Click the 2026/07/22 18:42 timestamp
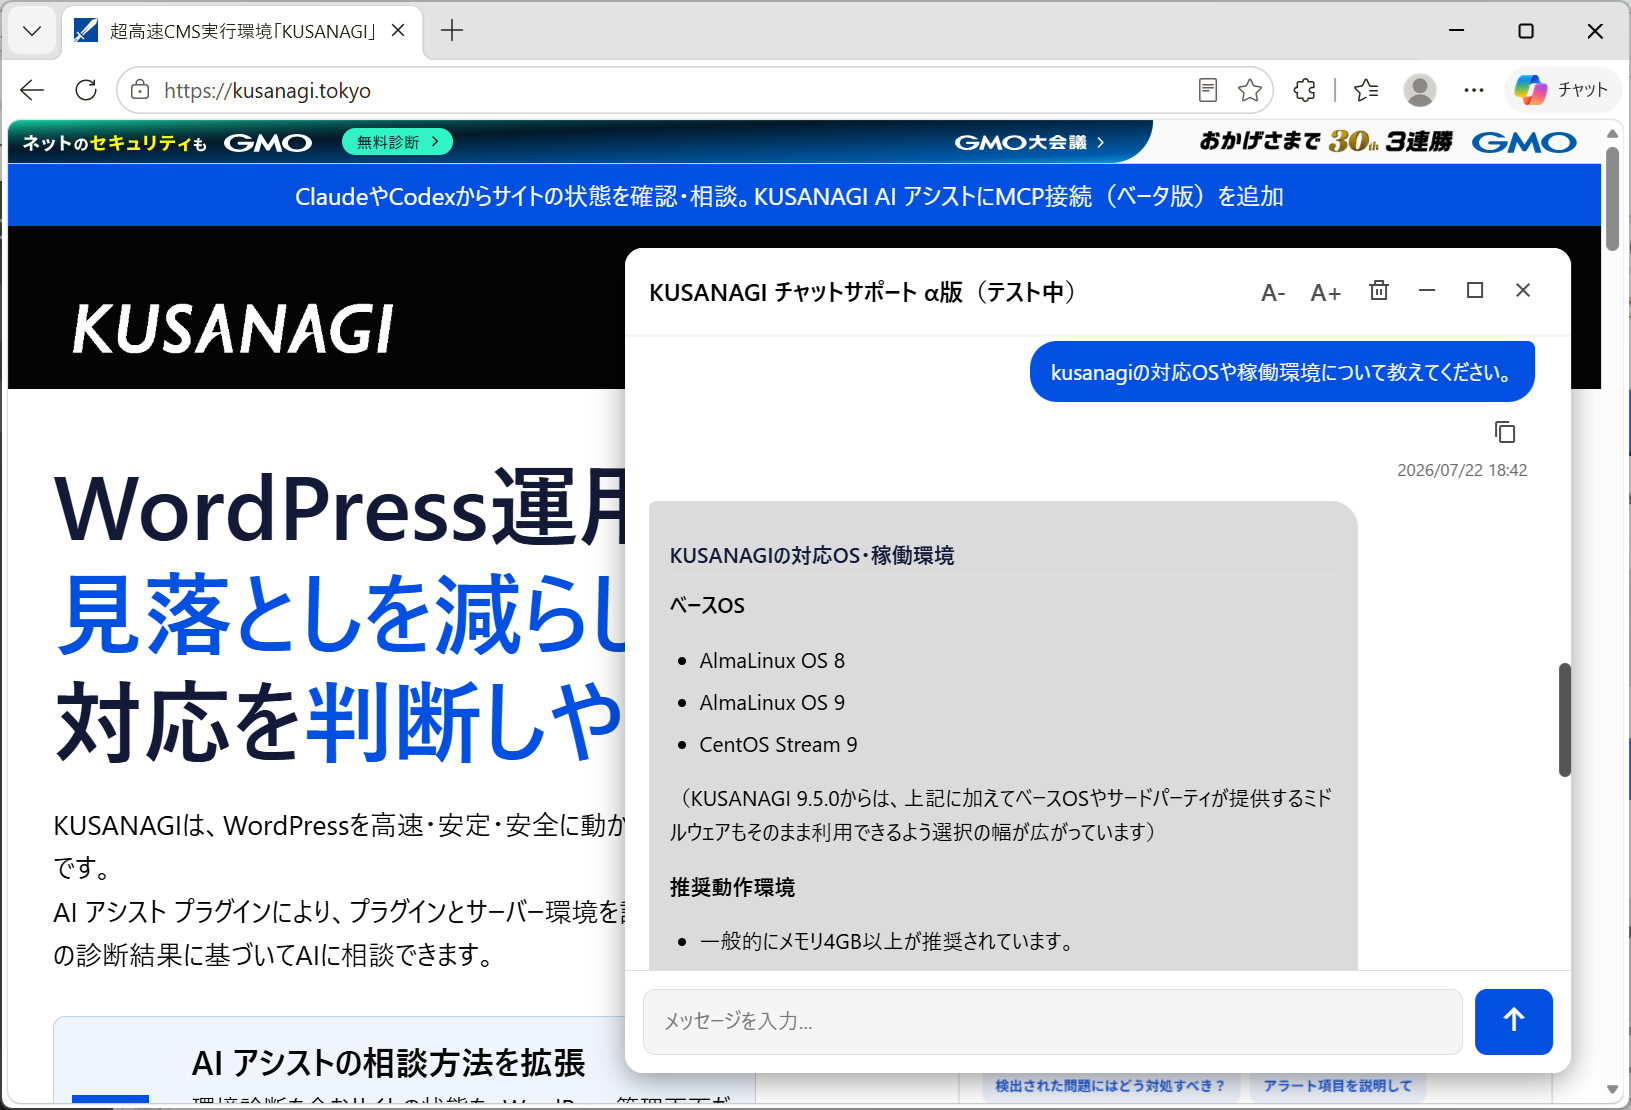 (x=1462, y=470)
